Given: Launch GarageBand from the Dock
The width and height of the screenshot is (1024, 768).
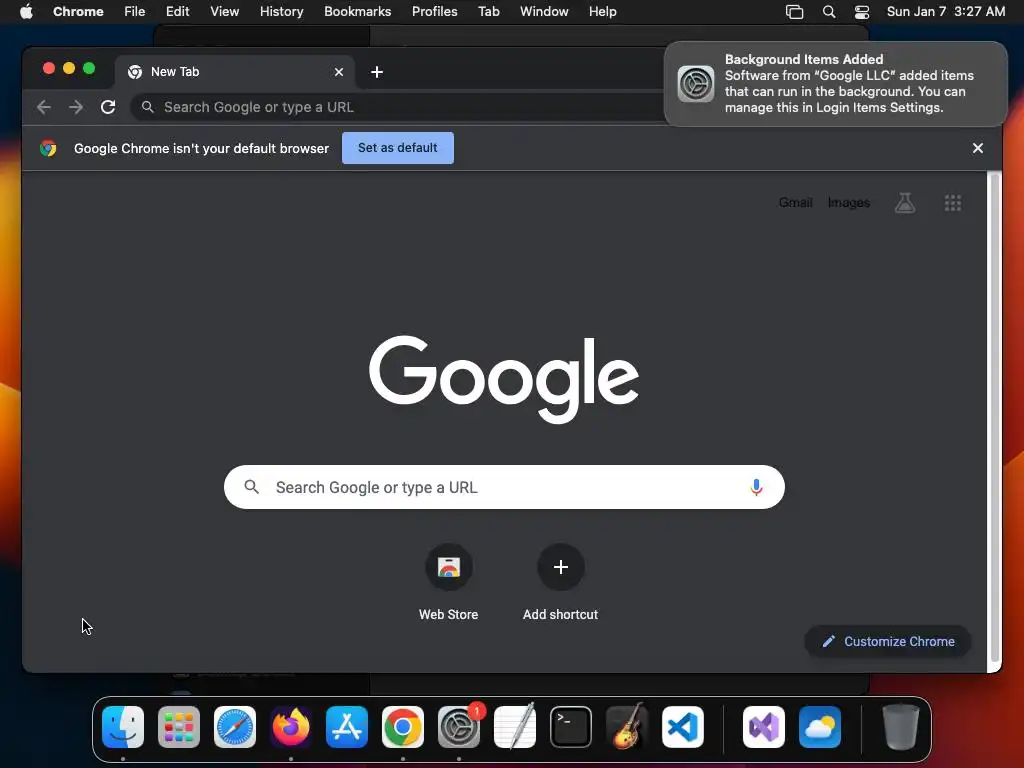Looking at the screenshot, I should [x=627, y=727].
